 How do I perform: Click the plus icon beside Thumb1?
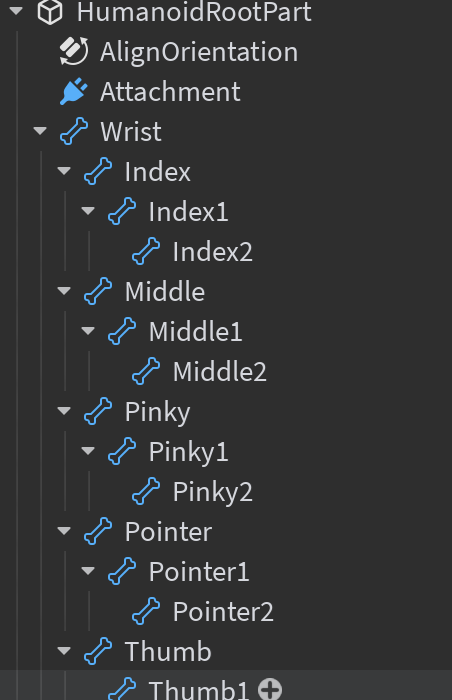click(x=270, y=689)
